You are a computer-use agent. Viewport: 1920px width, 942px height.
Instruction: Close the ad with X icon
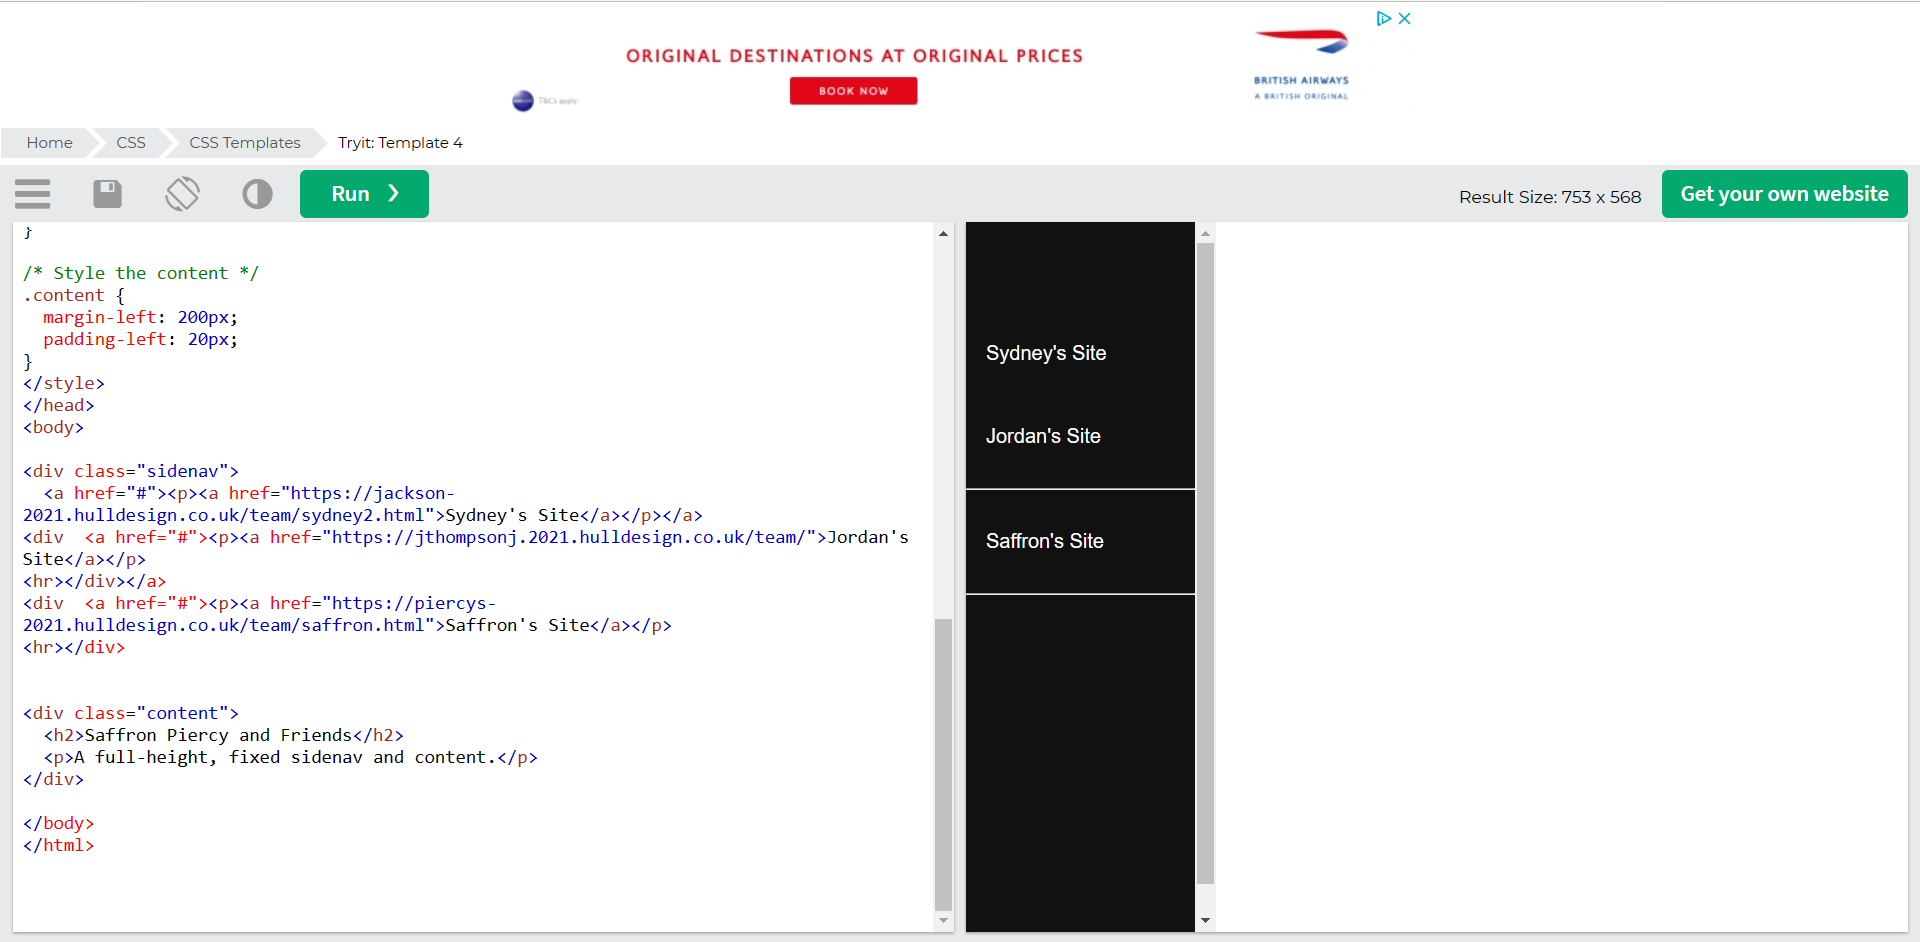point(1405,19)
